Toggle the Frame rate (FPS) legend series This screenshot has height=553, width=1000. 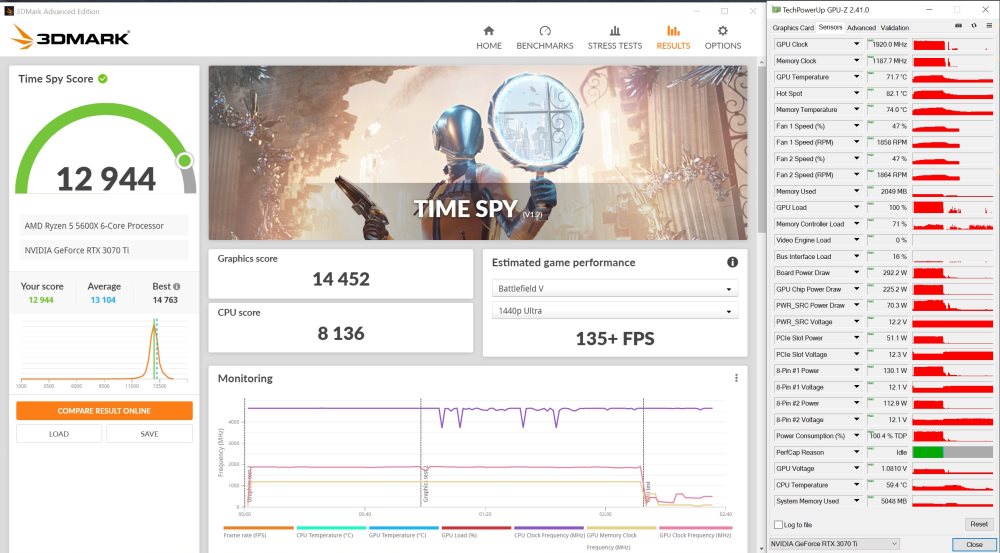pos(258,532)
